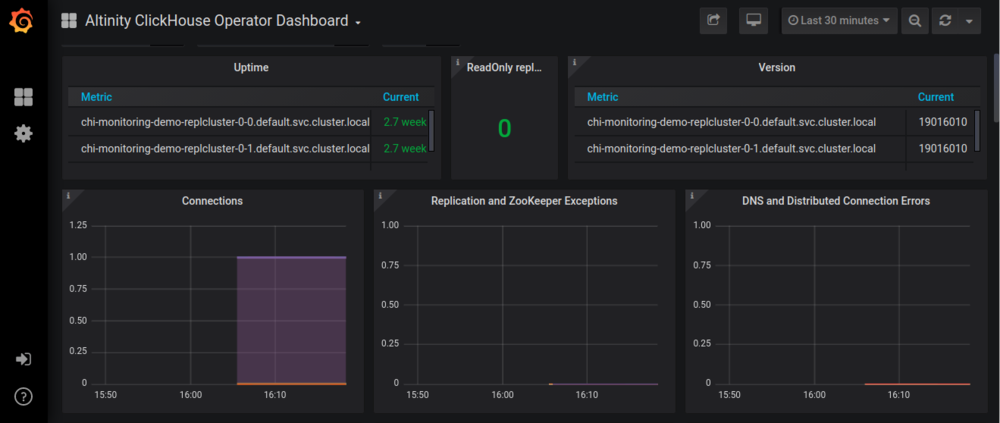Click the Grafana logo icon
Screen dimensions: 1000x423
(x=23, y=22)
